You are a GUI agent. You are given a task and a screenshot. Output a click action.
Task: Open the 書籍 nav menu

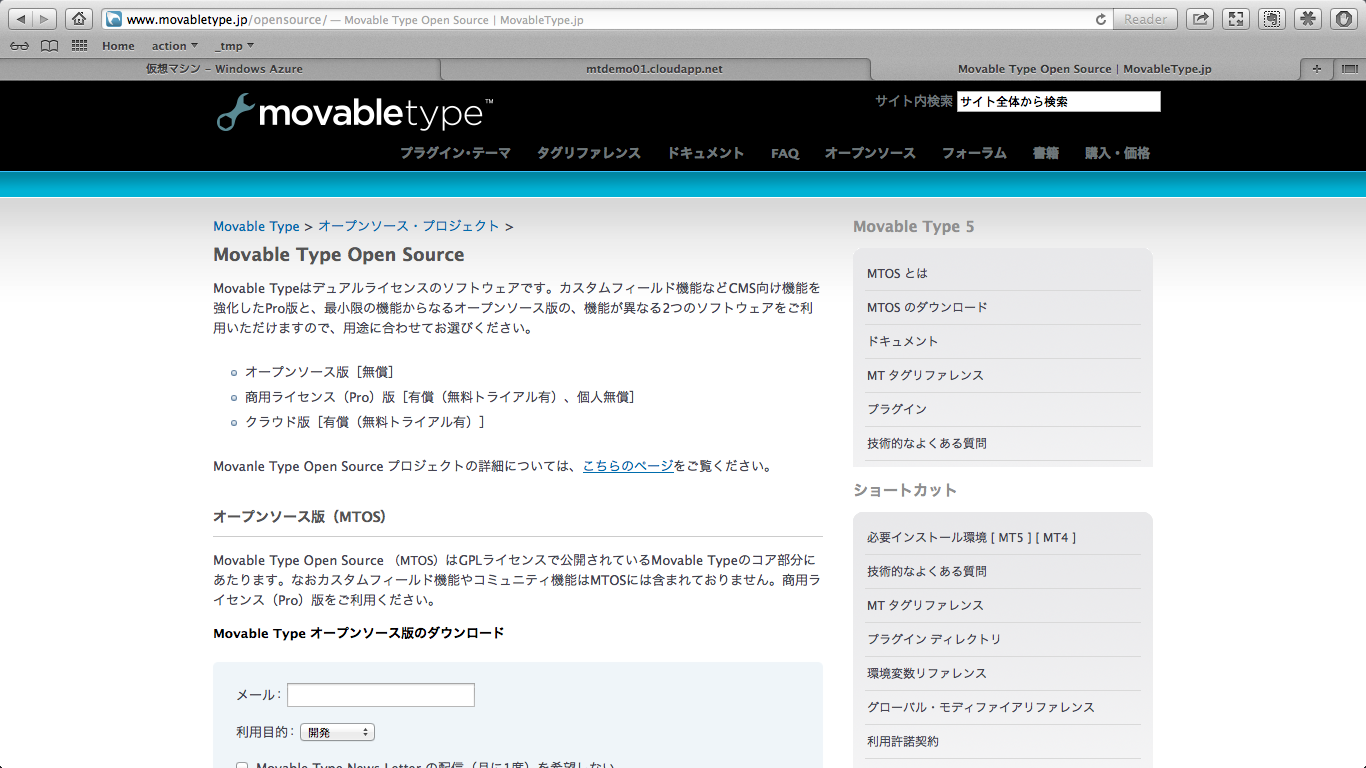(1046, 153)
